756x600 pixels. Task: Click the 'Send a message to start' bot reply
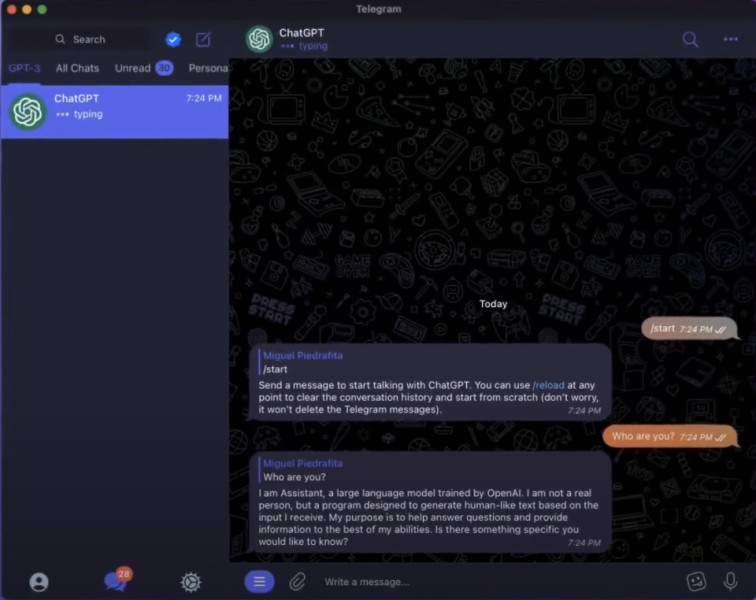tap(430, 382)
